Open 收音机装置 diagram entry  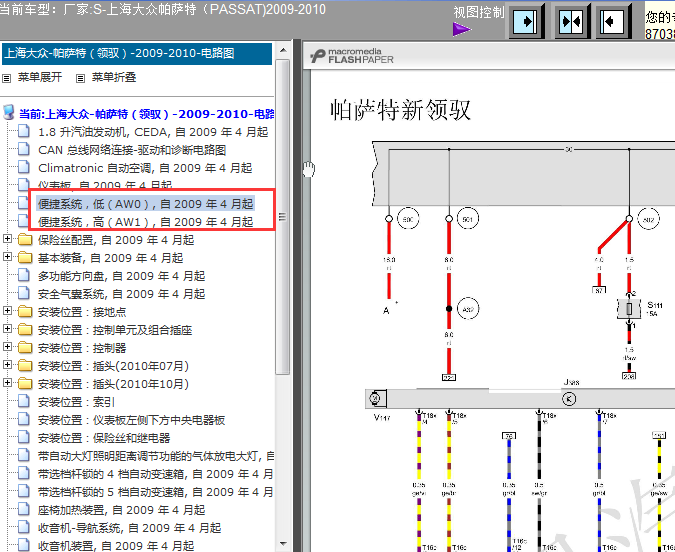pos(116,546)
